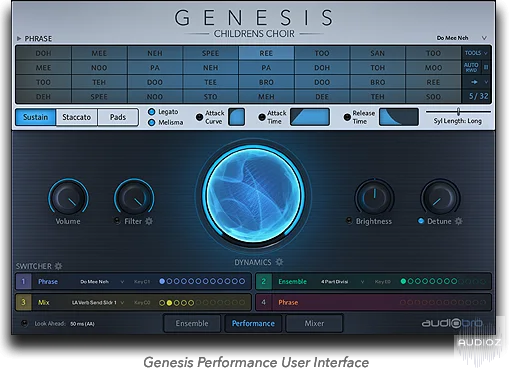This screenshot has height=377, width=512.
Task: Select the DEH syllable cell
Action: [43, 97]
